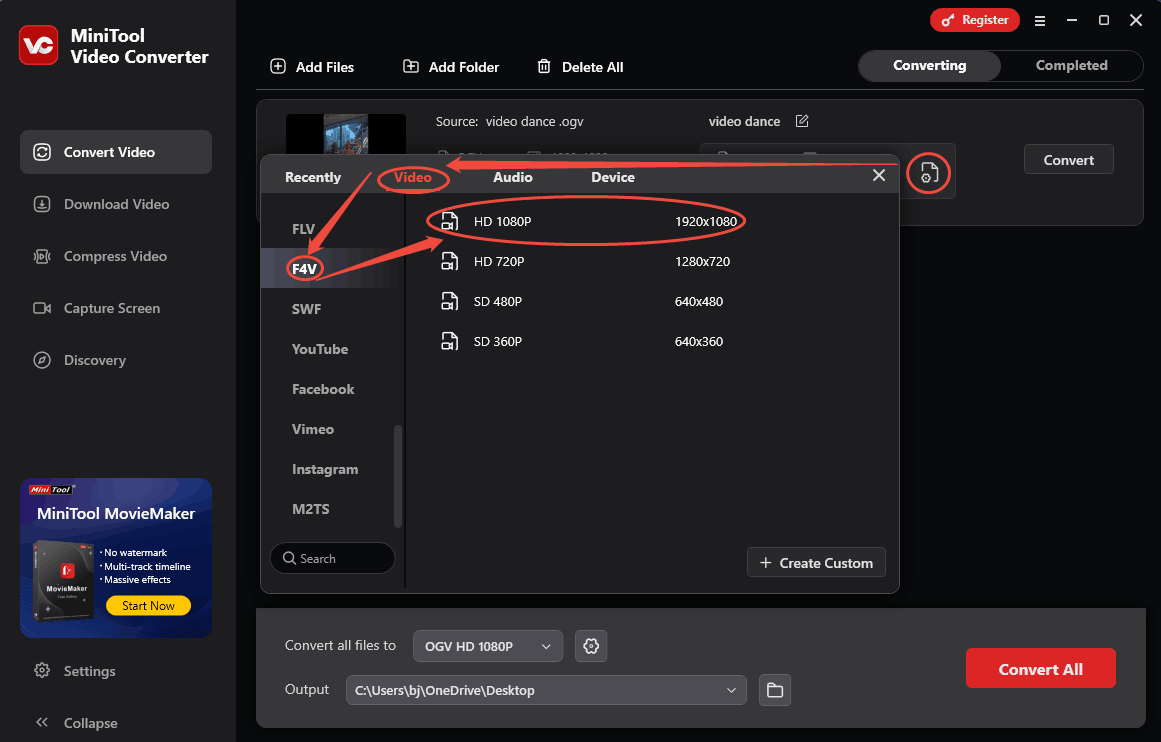This screenshot has width=1161, height=742.
Task: Open Compress Video in sidebar
Action: point(116,256)
